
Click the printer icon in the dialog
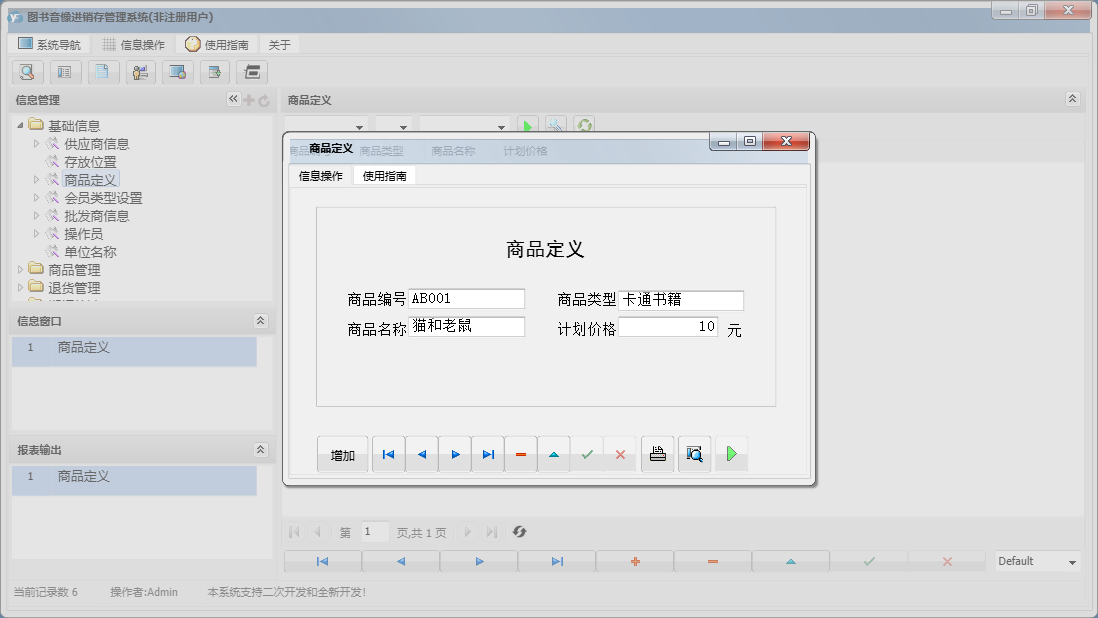tap(657, 454)
